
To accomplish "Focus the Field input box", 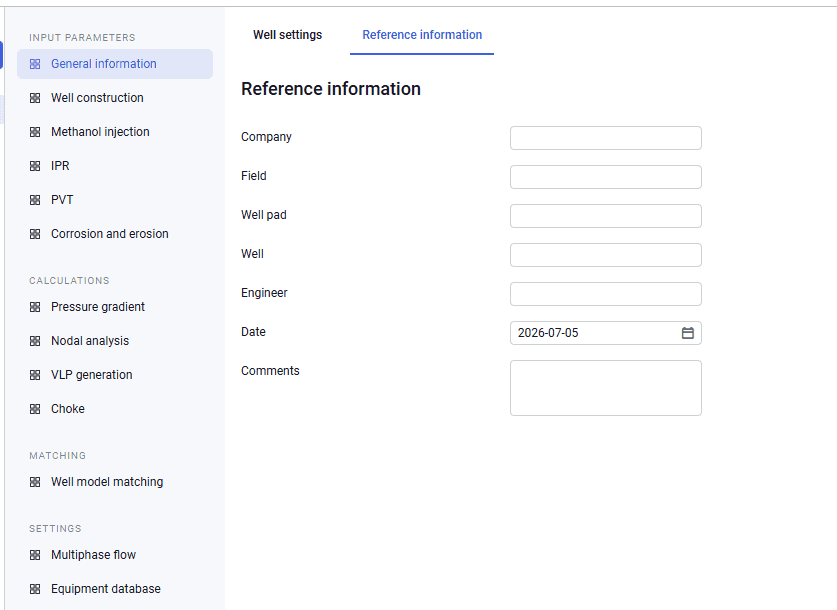I will [x=606, y=177].
